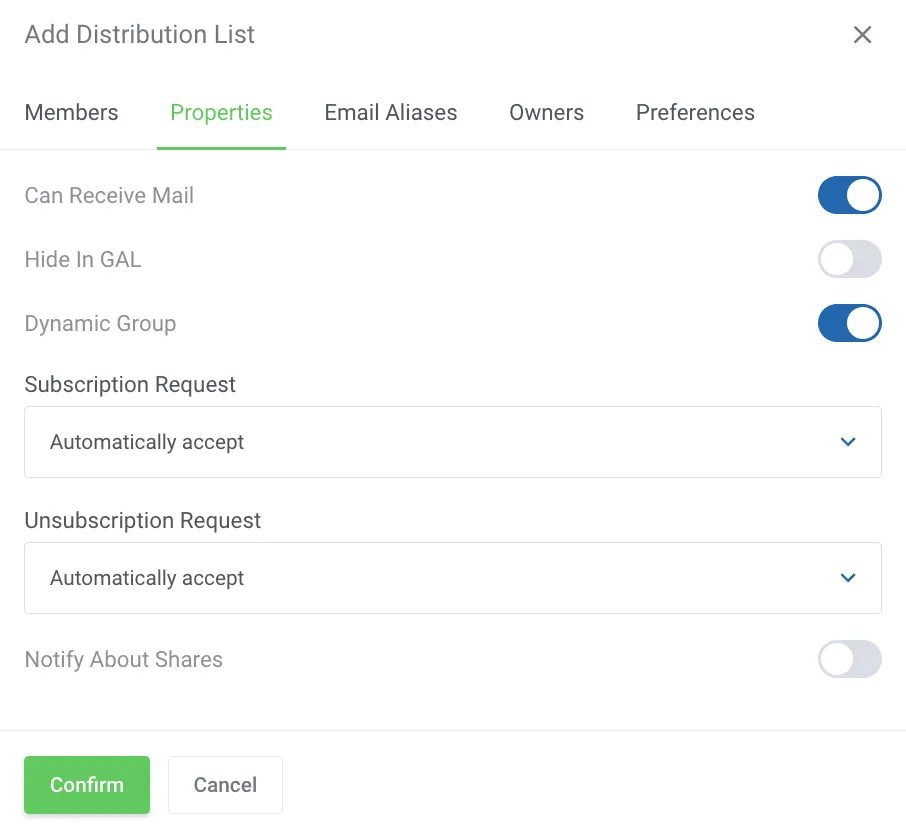
Task: Click the Cancel button
Action: click(225, 785)
